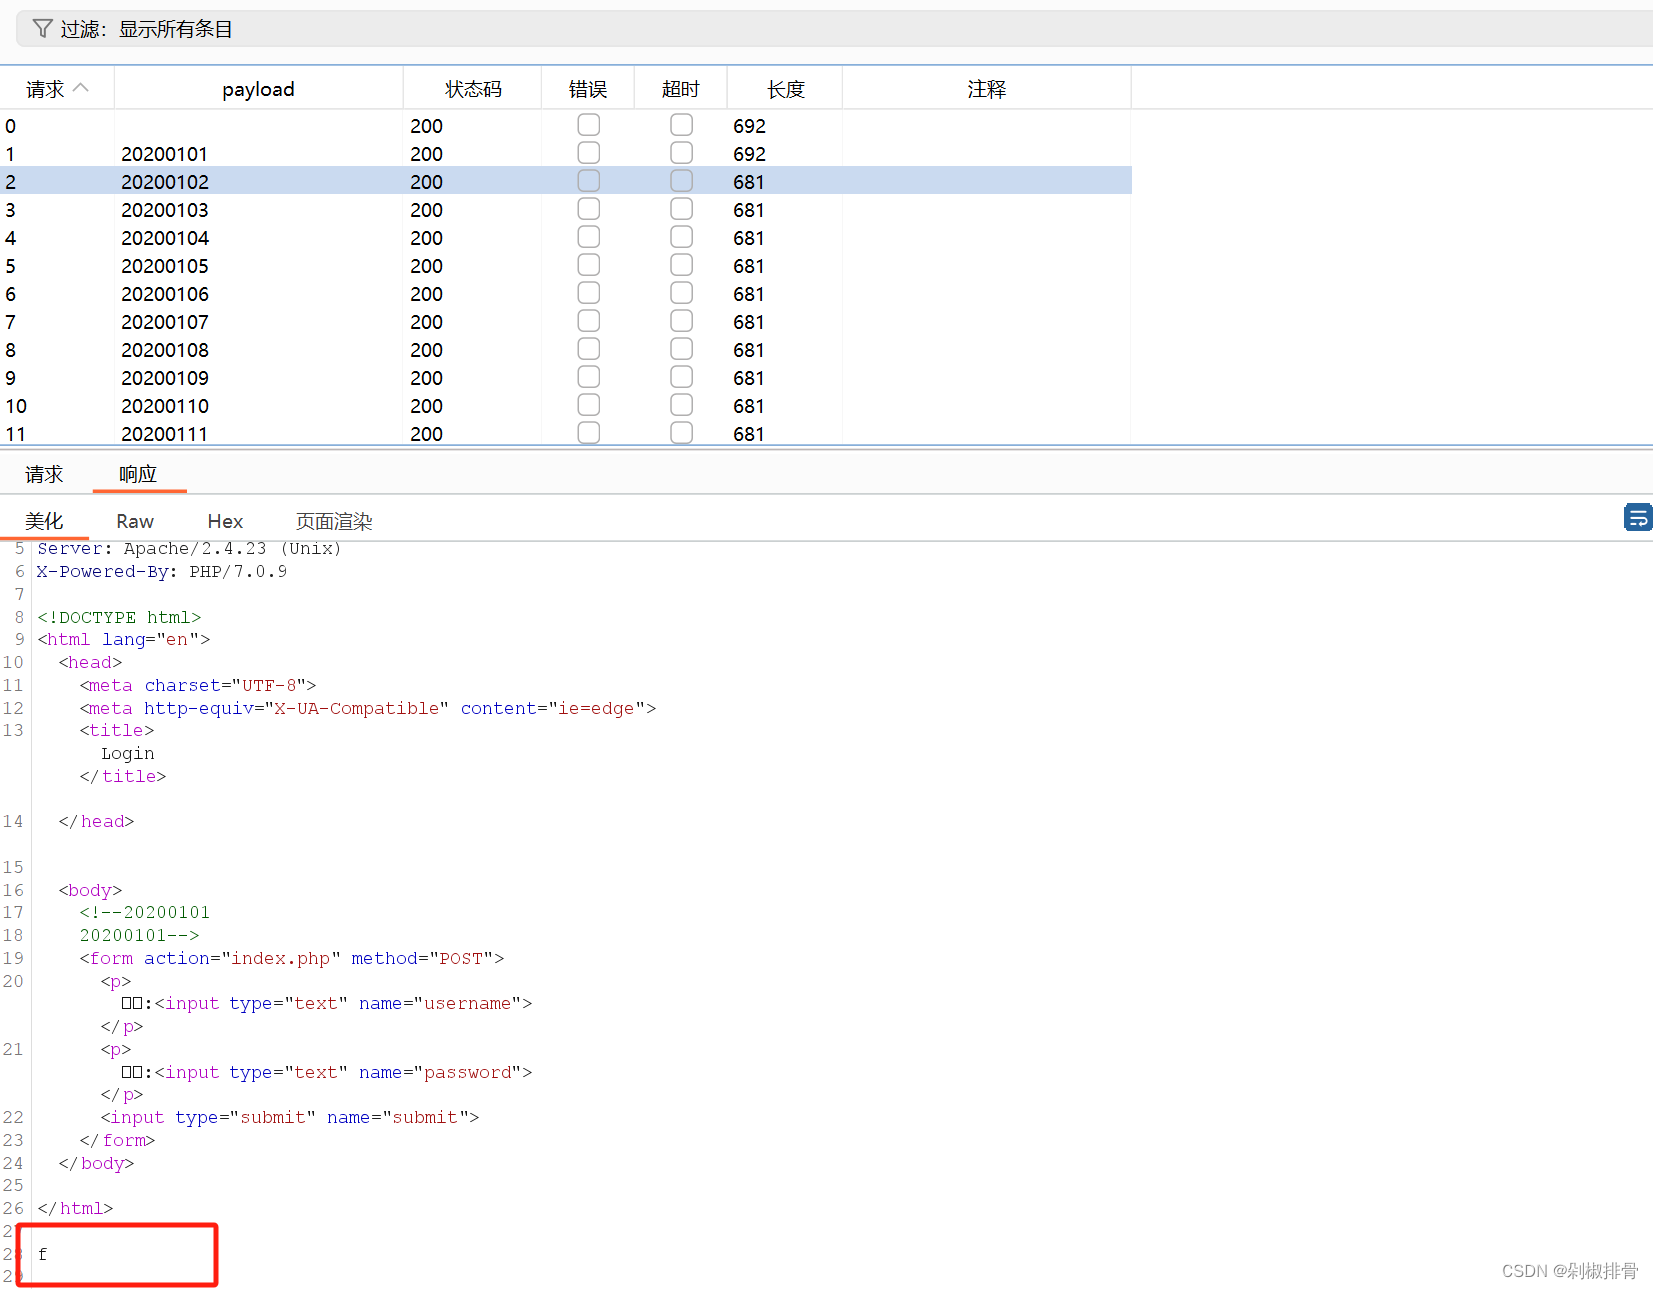Image resolution: width=1653 pixels, height=1289 pixels.
Task: Click the filter funnel icon
Action: coord(42,28)
